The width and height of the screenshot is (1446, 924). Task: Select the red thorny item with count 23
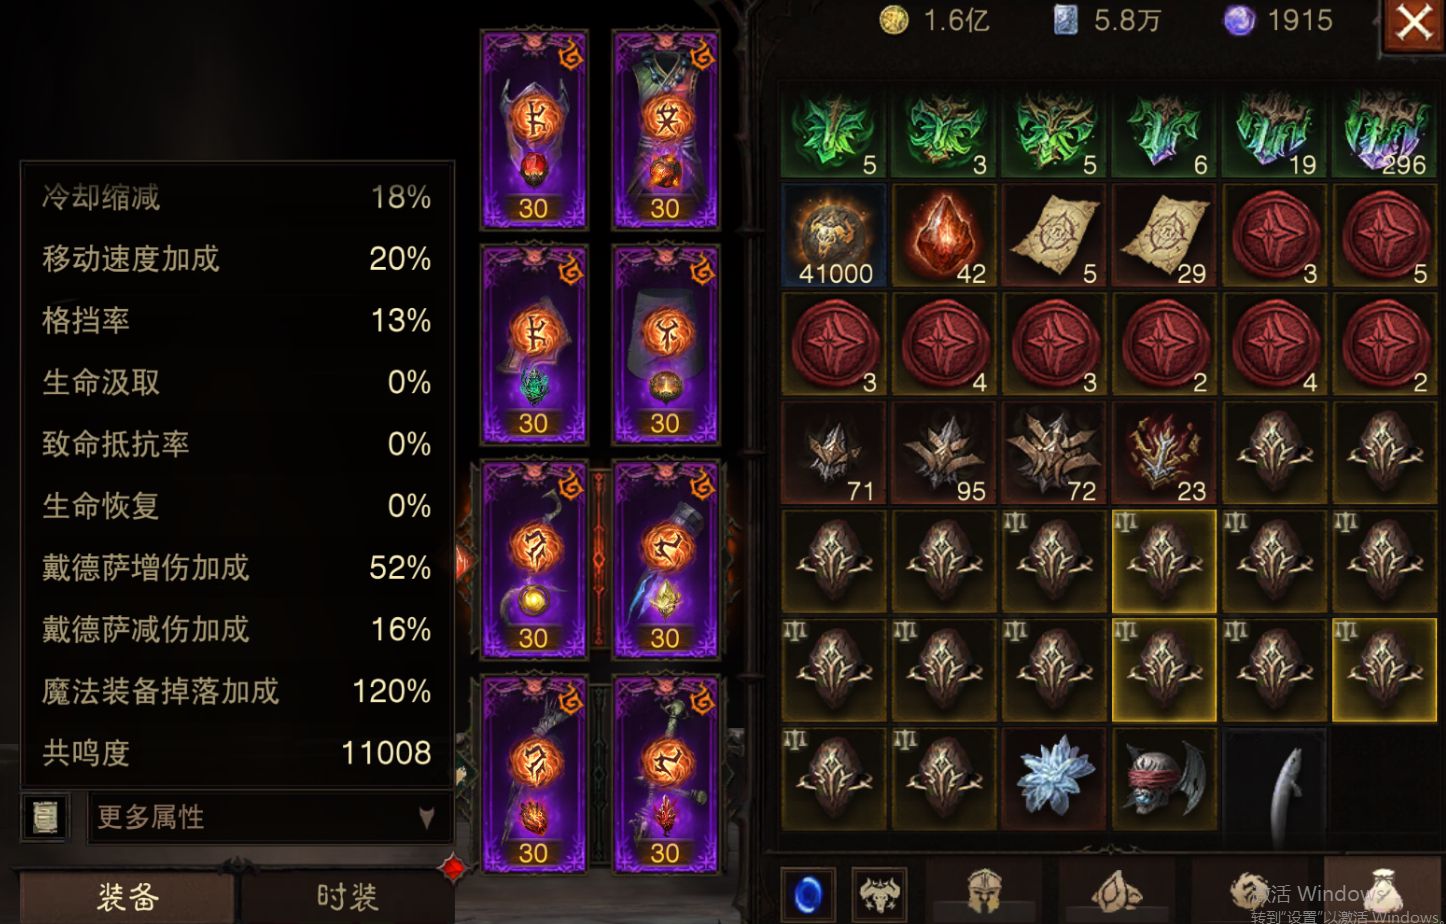pyautogui.click(x=1165, y=454)
